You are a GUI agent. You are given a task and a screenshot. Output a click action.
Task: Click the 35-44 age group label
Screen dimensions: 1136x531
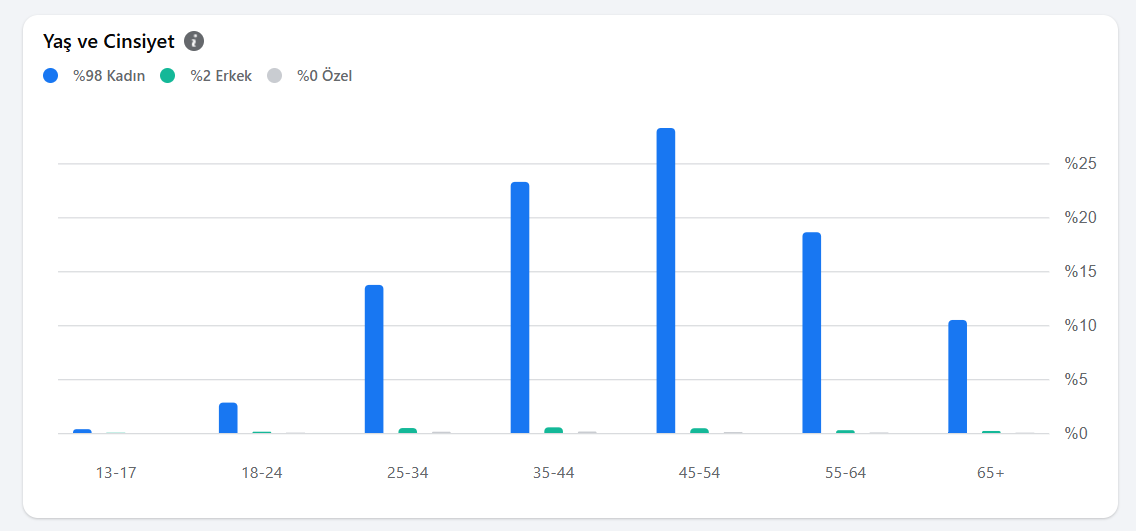(553, 473)
